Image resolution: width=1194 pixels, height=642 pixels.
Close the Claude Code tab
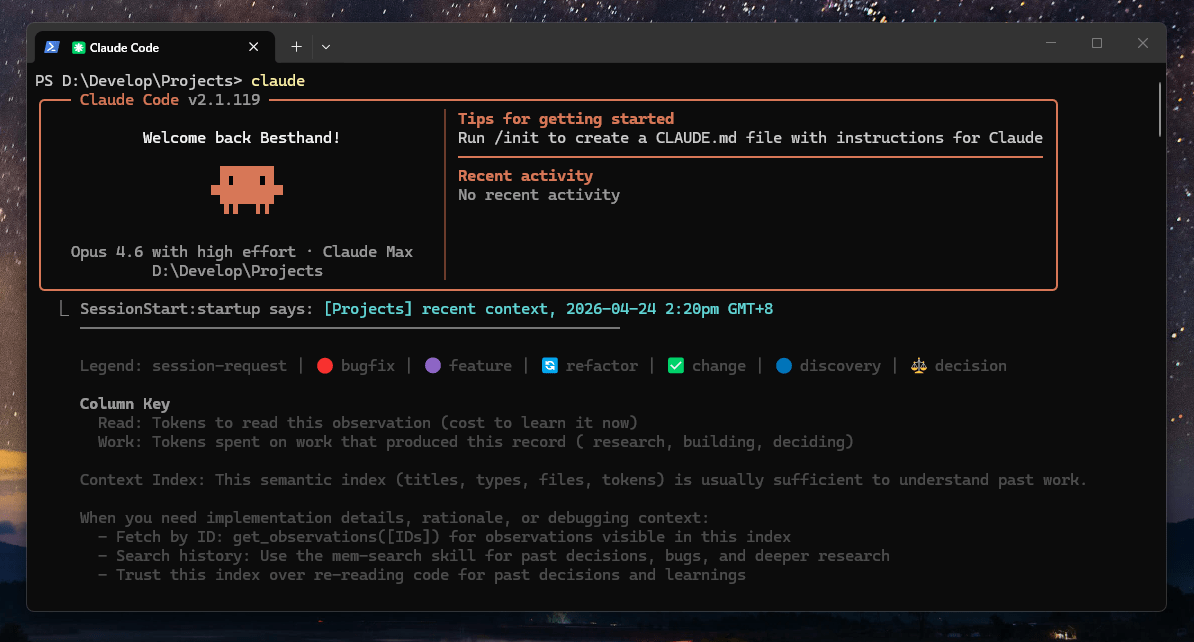point(254,47)
